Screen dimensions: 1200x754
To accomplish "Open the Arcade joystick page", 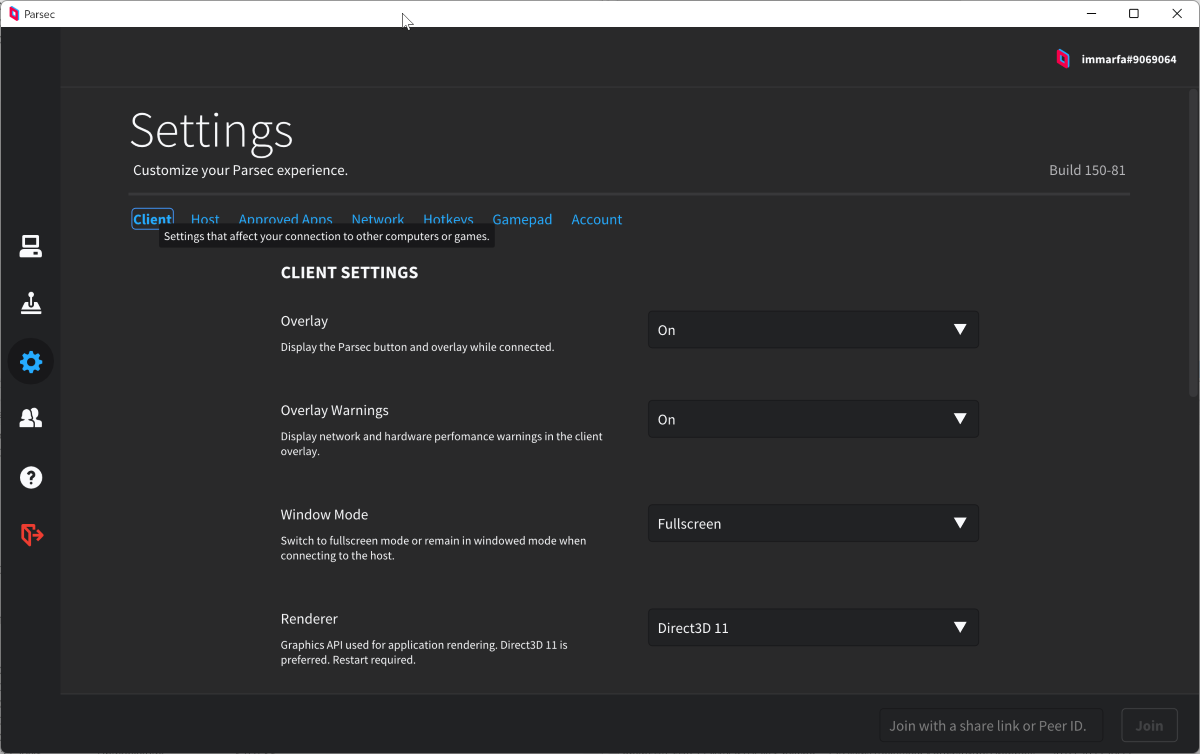I will click(x=31, y=303).
